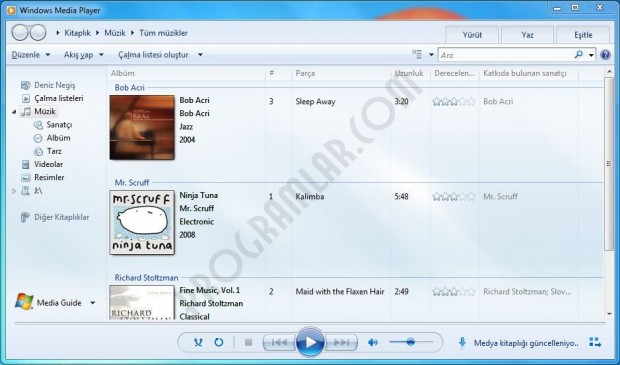Screen dimensions: 620x365
Task: Click the search magnifier icon
Action: (x=579, y=55)
